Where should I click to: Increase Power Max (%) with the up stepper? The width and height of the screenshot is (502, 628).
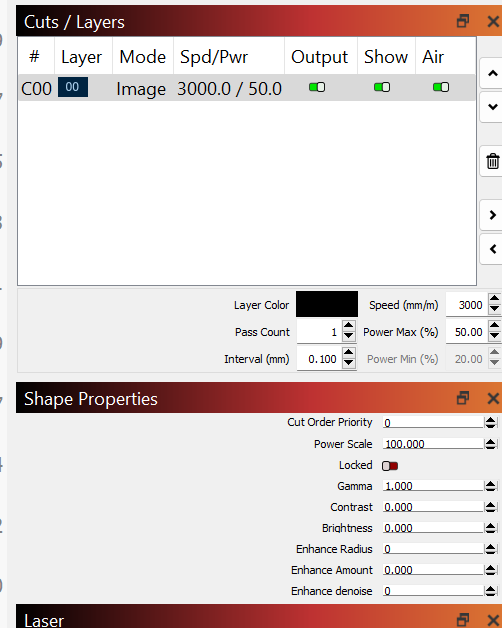(494, 326)
